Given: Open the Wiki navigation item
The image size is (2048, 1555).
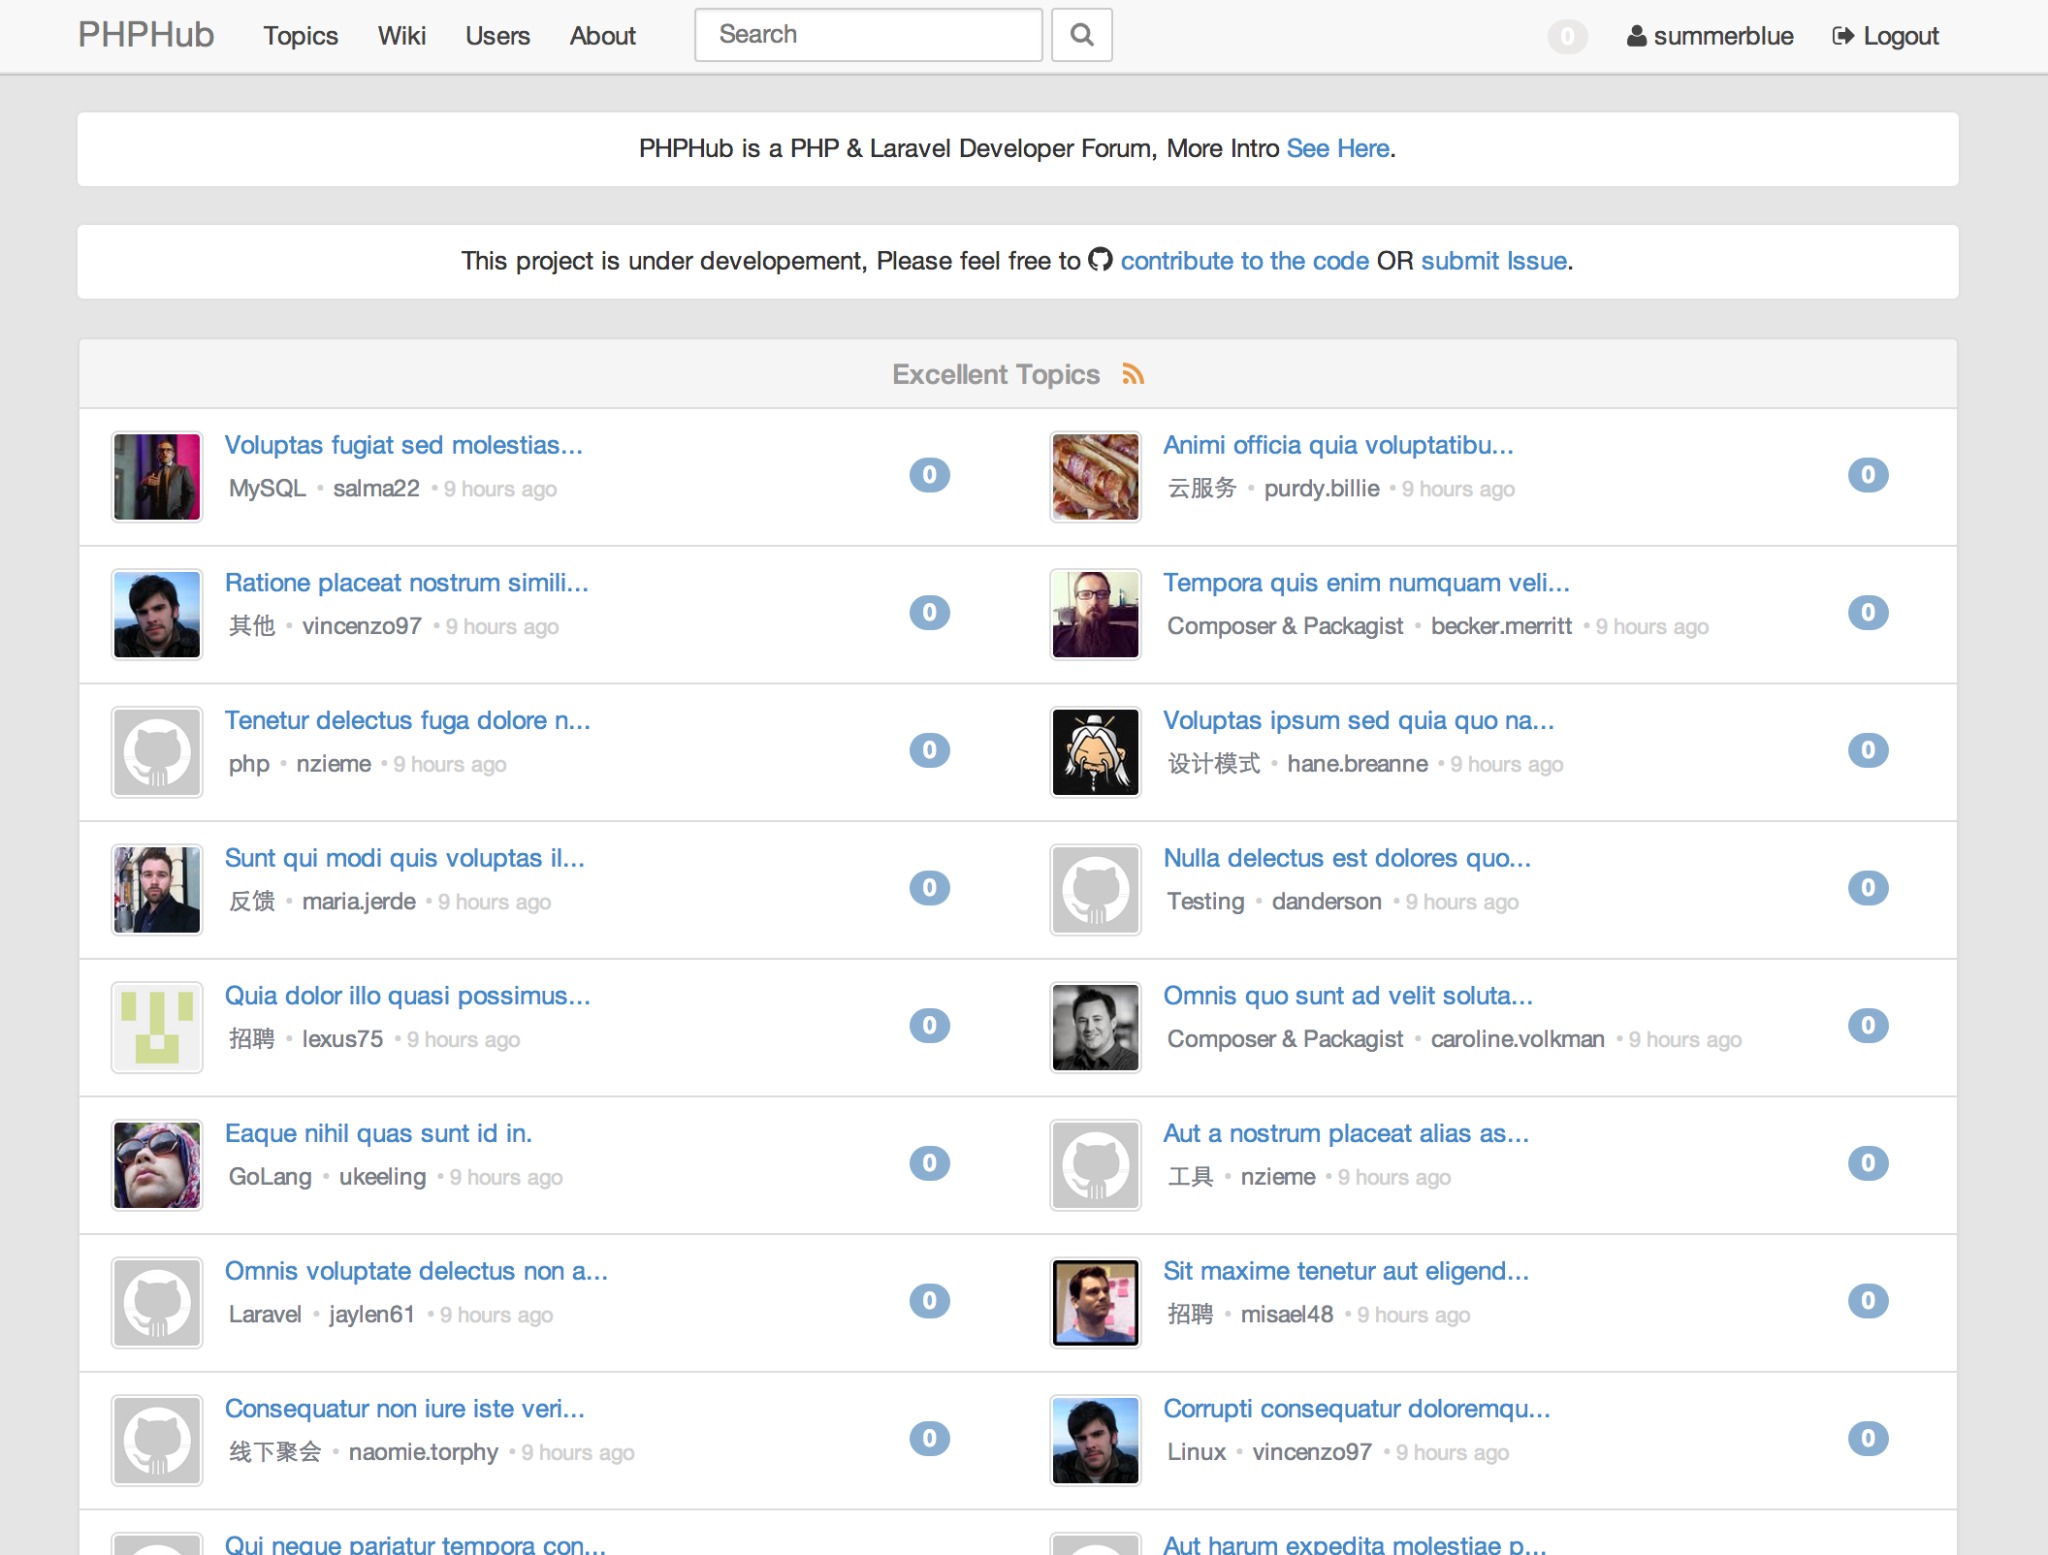Looking at the screenshot, I should tap(401, 36).
